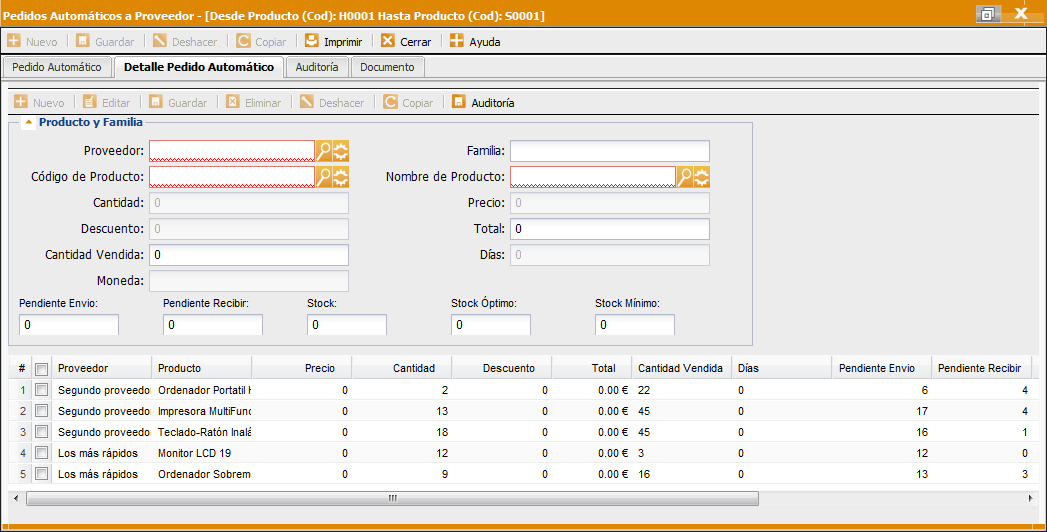Collapse the Producto y Familia section
The height and width of the screenshot is (532, 1047).
tap(29, 122)
